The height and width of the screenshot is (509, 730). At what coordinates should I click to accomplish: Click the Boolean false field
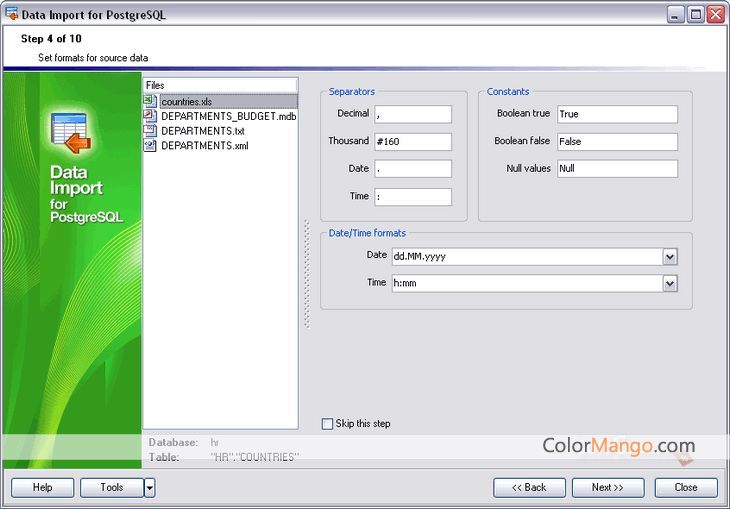tap(617, 142)
